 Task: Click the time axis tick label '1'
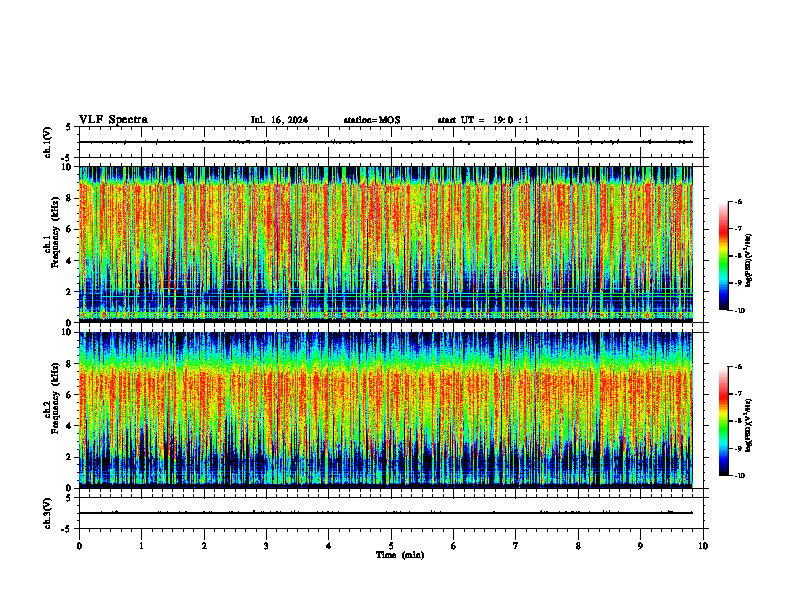[x=141, y=546]
